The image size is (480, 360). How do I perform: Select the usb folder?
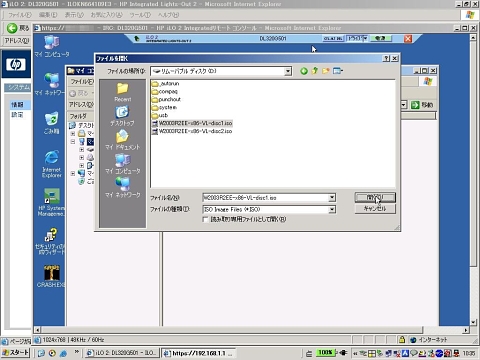160,115
